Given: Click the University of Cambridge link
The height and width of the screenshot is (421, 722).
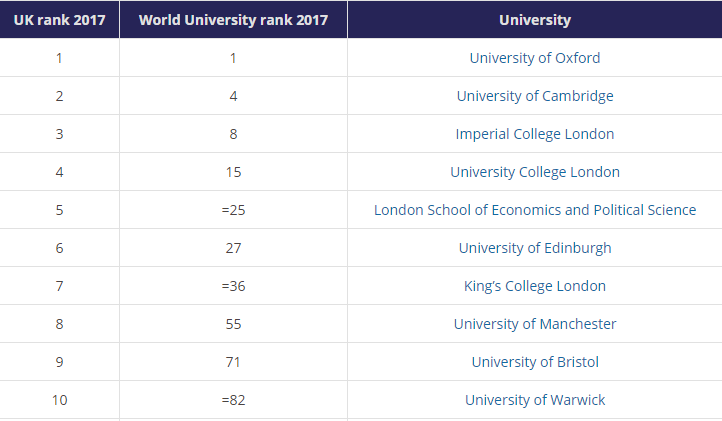Looking at the screenshot, I should [x=535, y=96].
